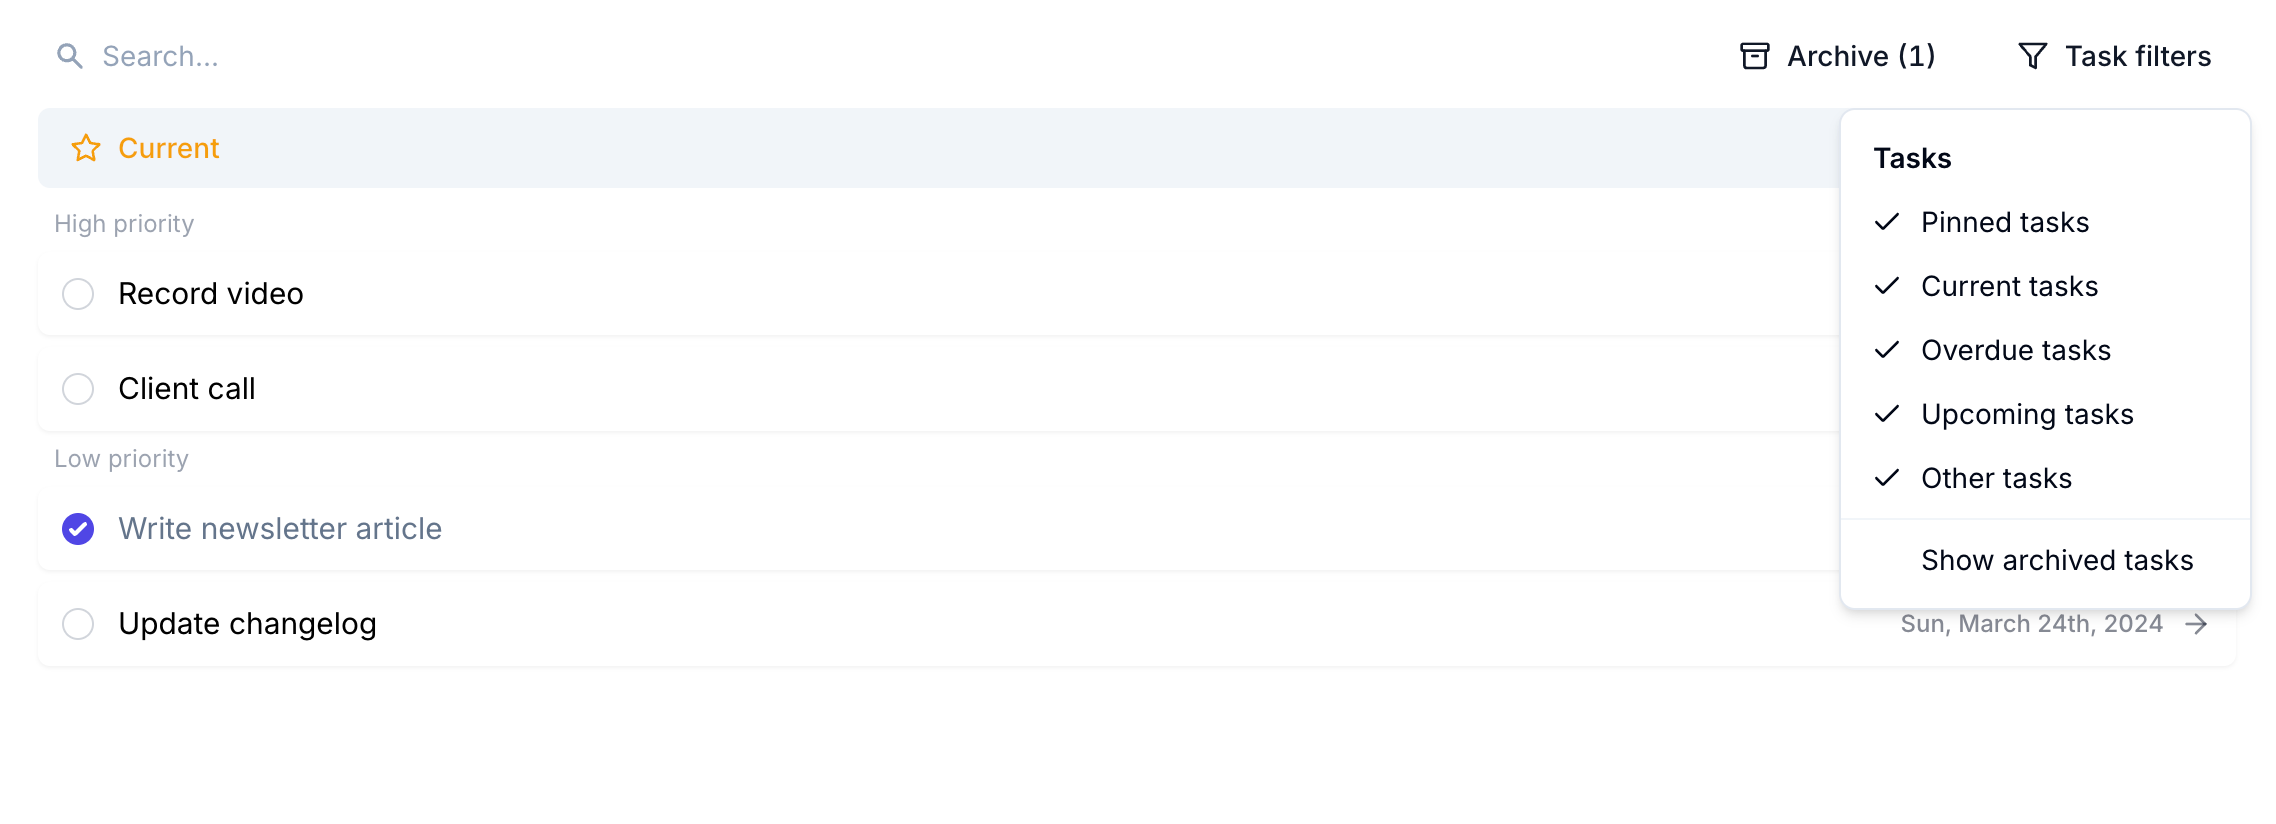Click the checkmark icon beside Overdue tasks

pos(1887,350)
